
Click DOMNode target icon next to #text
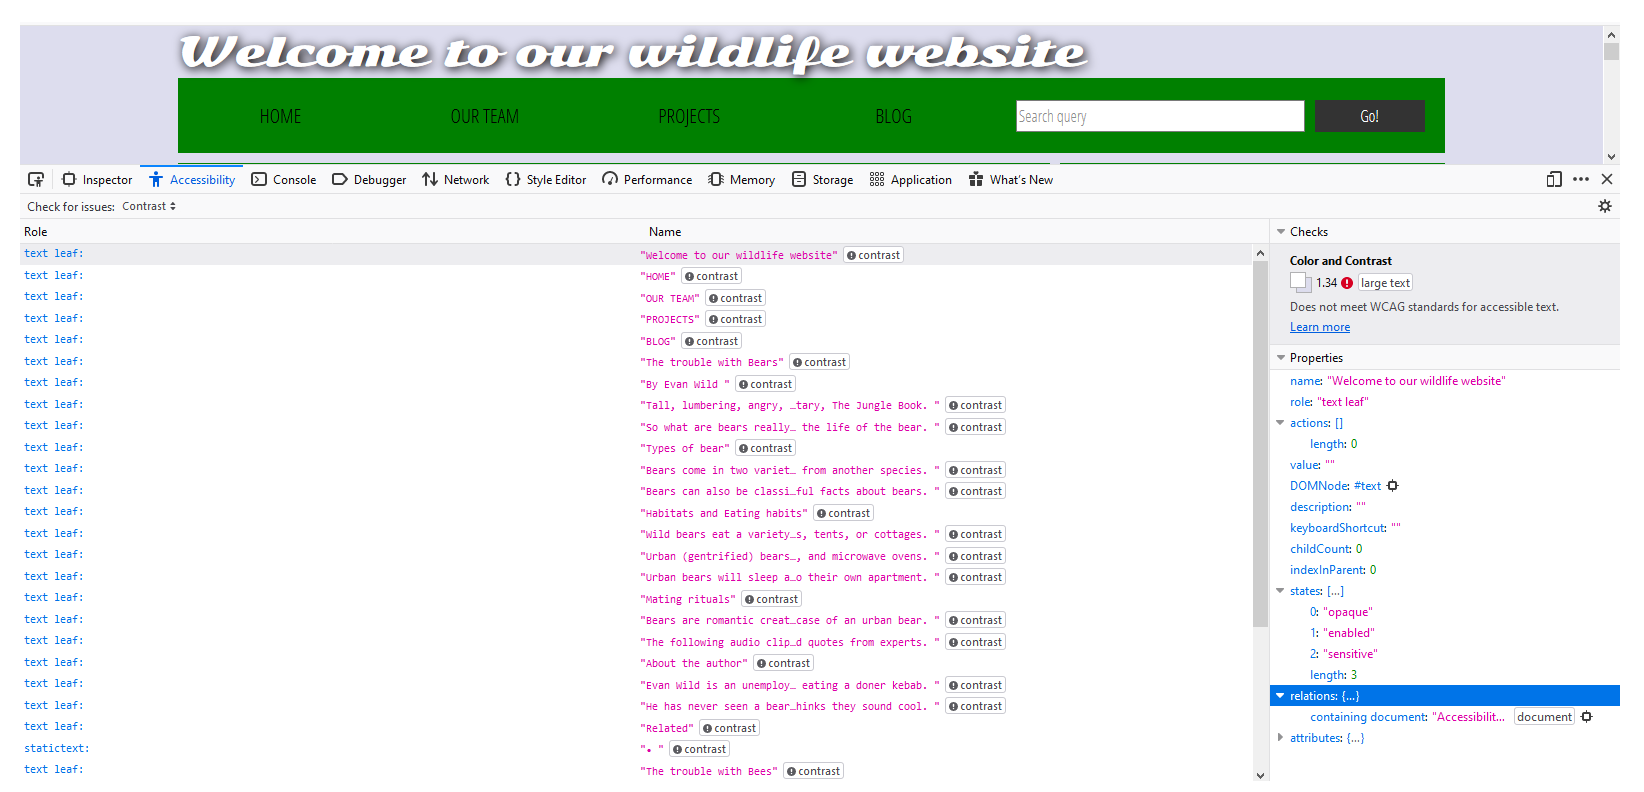pyautogui.click(x=1393, y=486)
